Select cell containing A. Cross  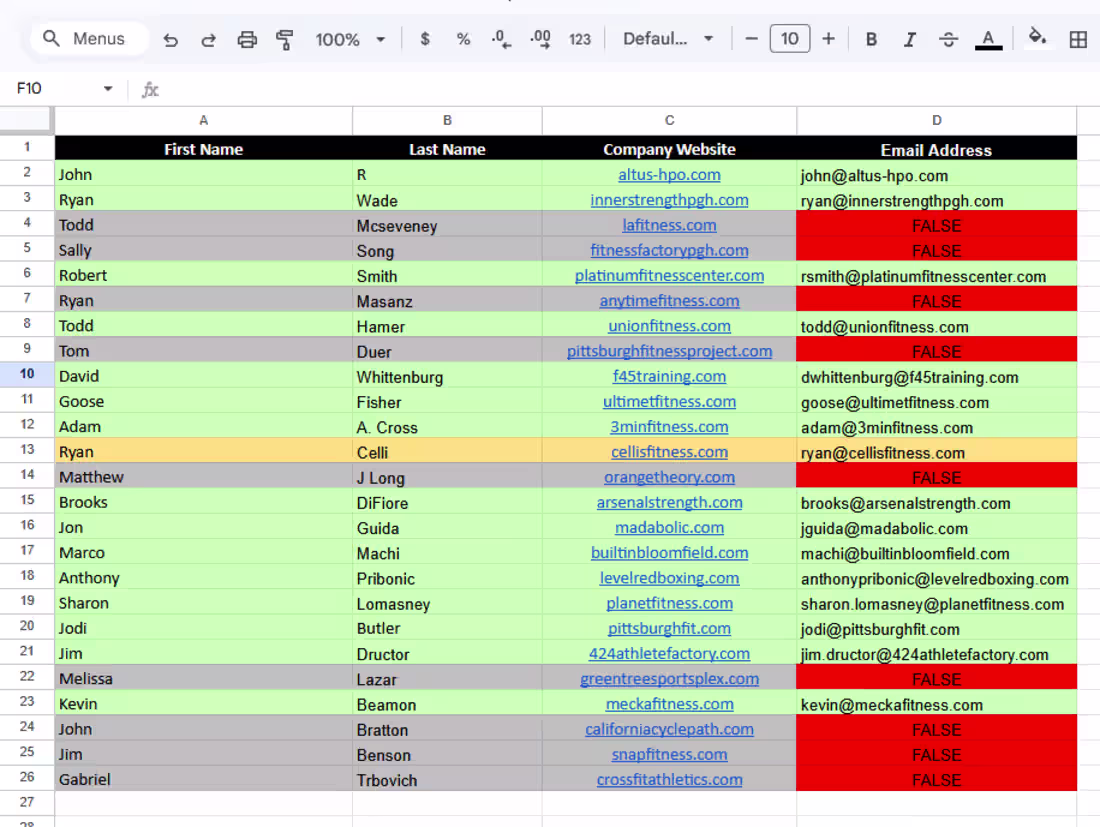tap(447, 427)
